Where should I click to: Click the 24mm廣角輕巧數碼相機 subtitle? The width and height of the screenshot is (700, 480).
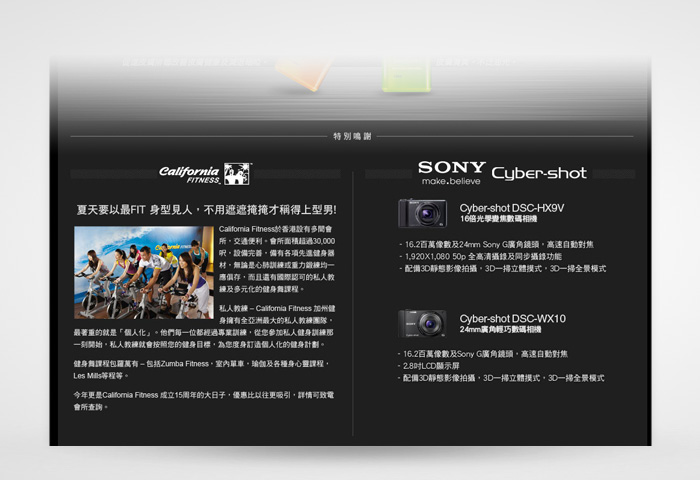(500, 330)
